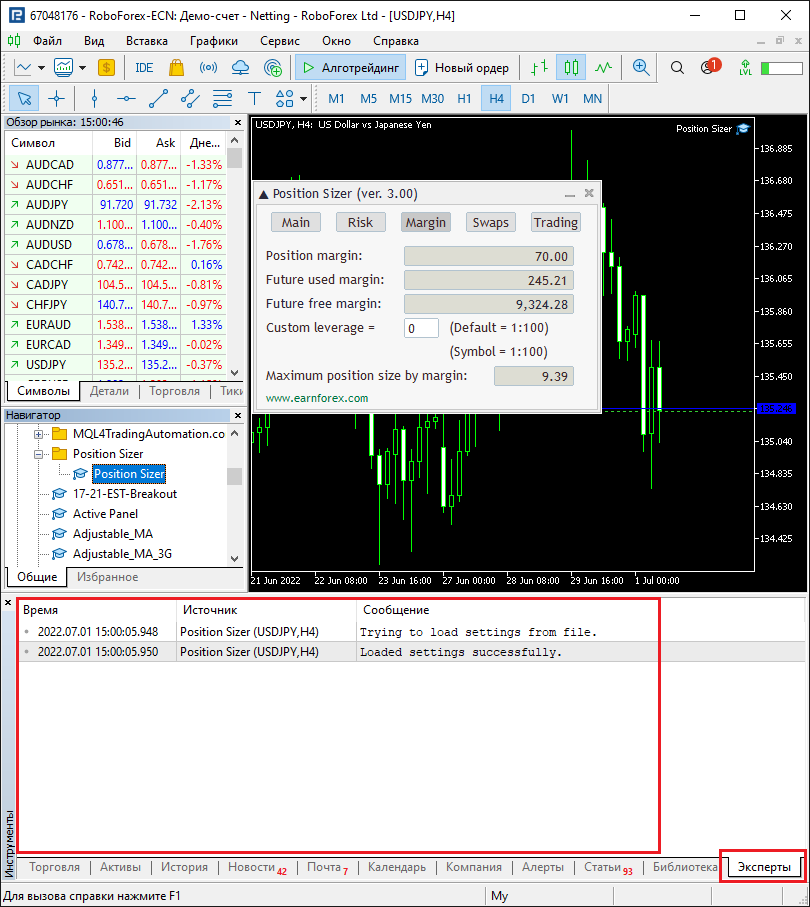This screenshot has width=810, height=907.
Task: Select the M15 timeframe
Action: pyautogui.click(x=400, y=98)
